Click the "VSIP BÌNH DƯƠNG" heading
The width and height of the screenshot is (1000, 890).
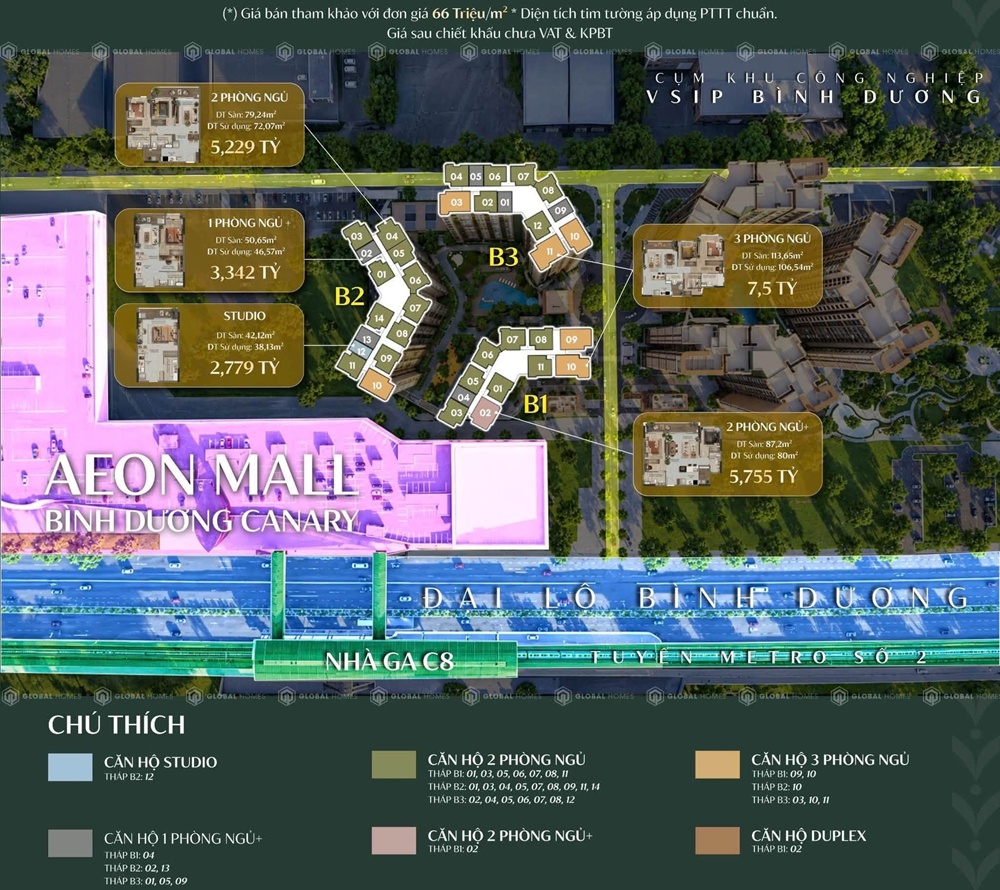click(814, 97)
